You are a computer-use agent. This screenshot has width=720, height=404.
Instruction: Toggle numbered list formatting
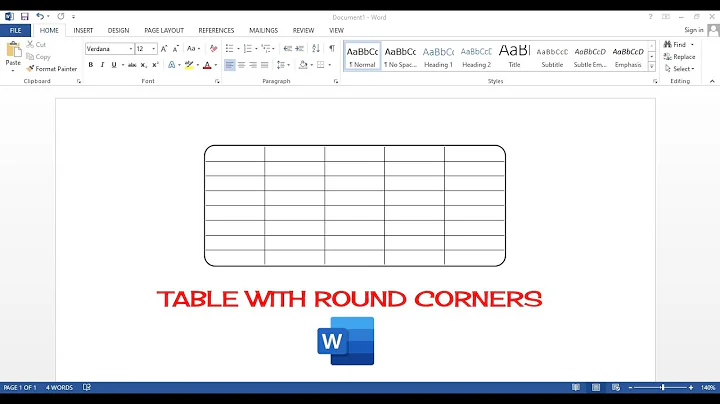pos(248,48)
